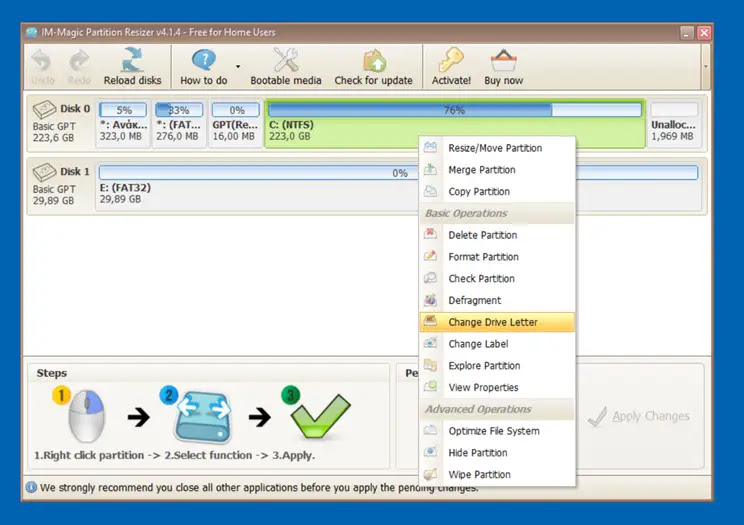Click the Check for update icon
Viewport: 744px width, 525px height.
[x=374, y=60]
